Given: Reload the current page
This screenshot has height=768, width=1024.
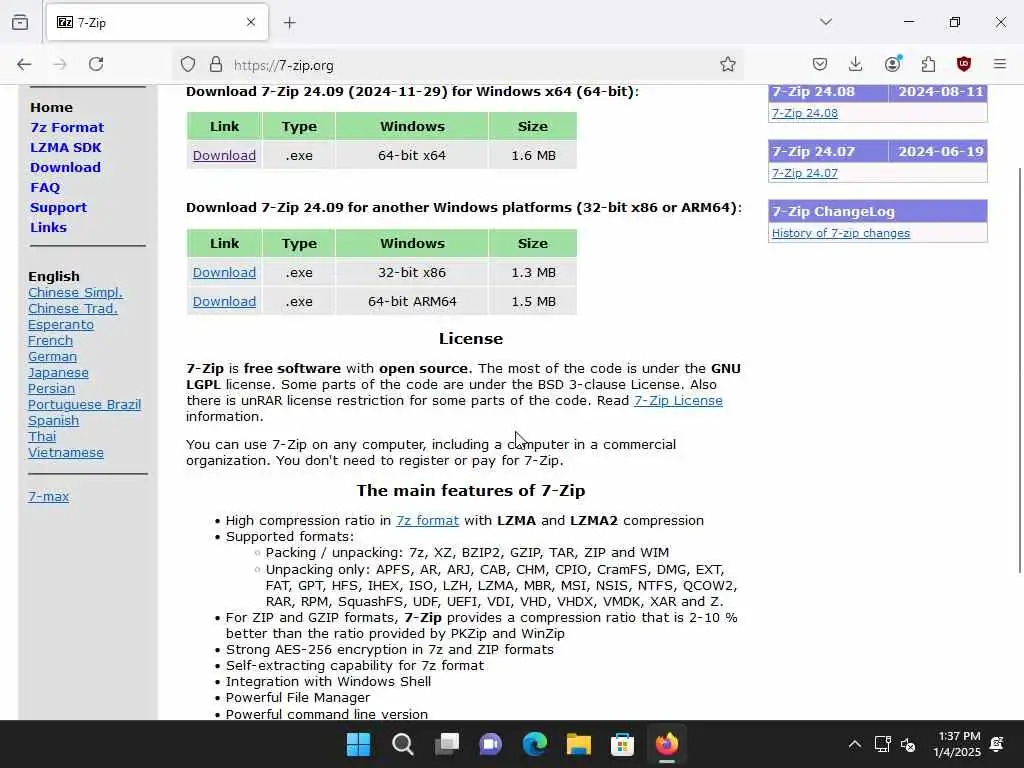Looking at the screenshot, I should pyautogui.click(x=96, y=64).
